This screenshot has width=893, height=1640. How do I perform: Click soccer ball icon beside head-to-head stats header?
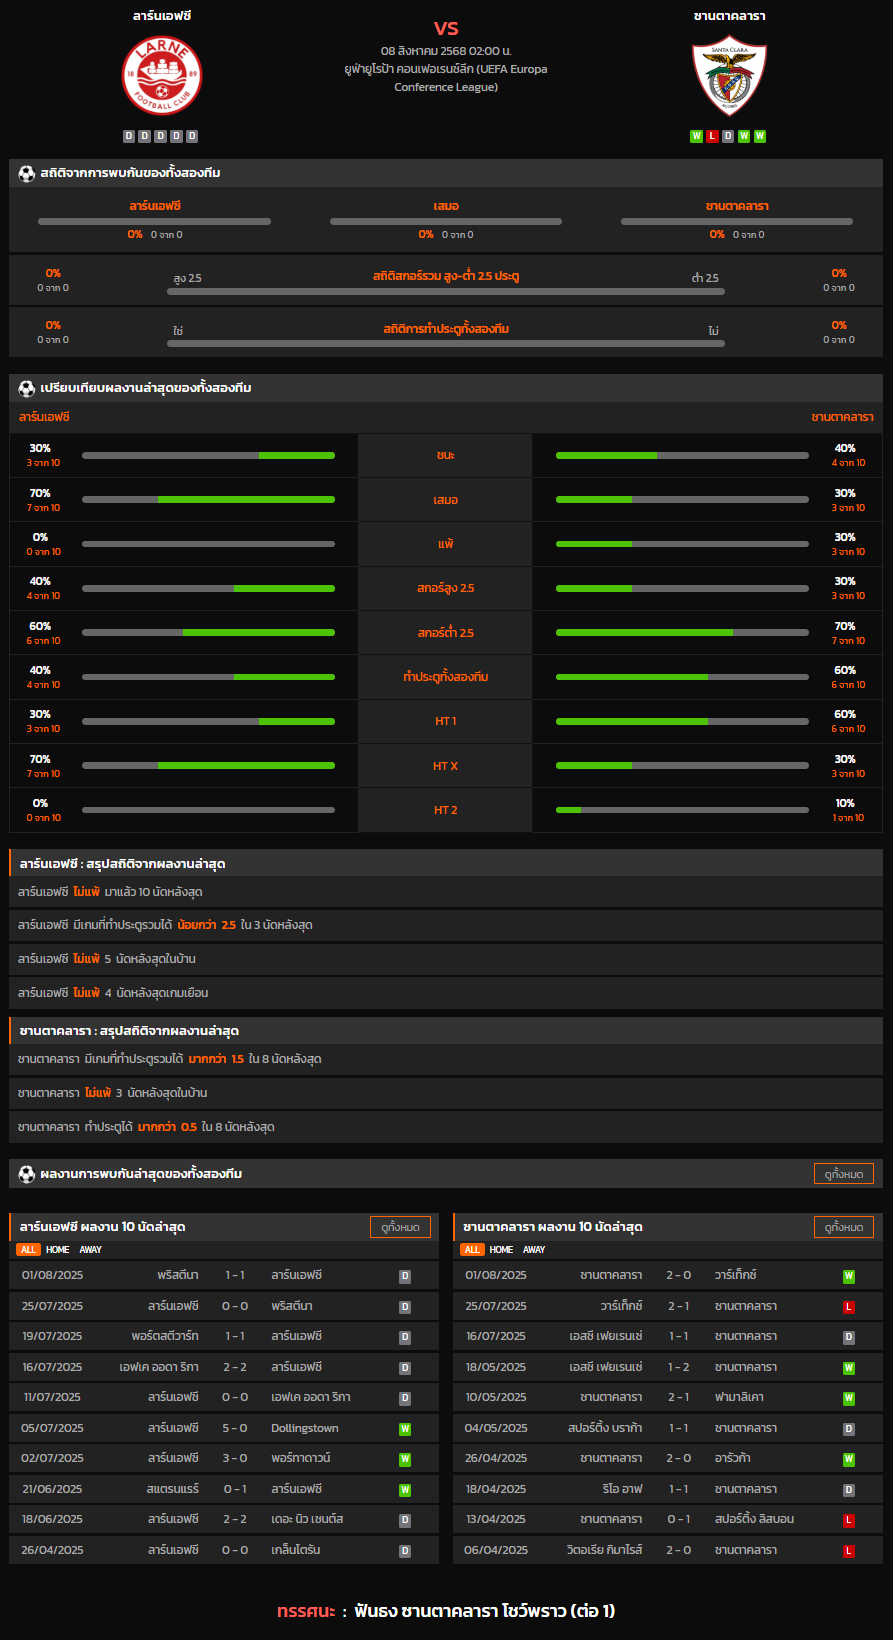tap(27, 173)
